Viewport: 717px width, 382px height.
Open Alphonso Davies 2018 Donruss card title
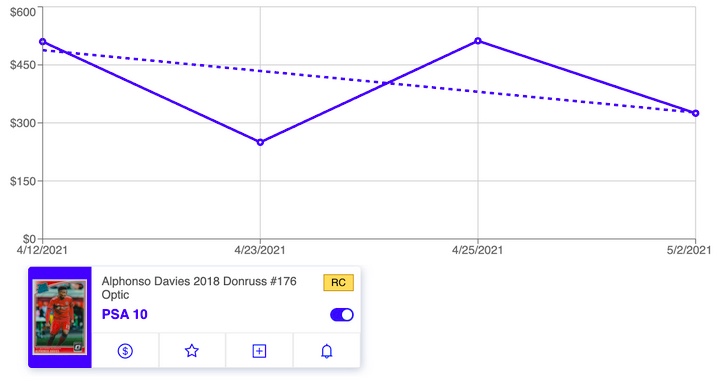(199, 287)
